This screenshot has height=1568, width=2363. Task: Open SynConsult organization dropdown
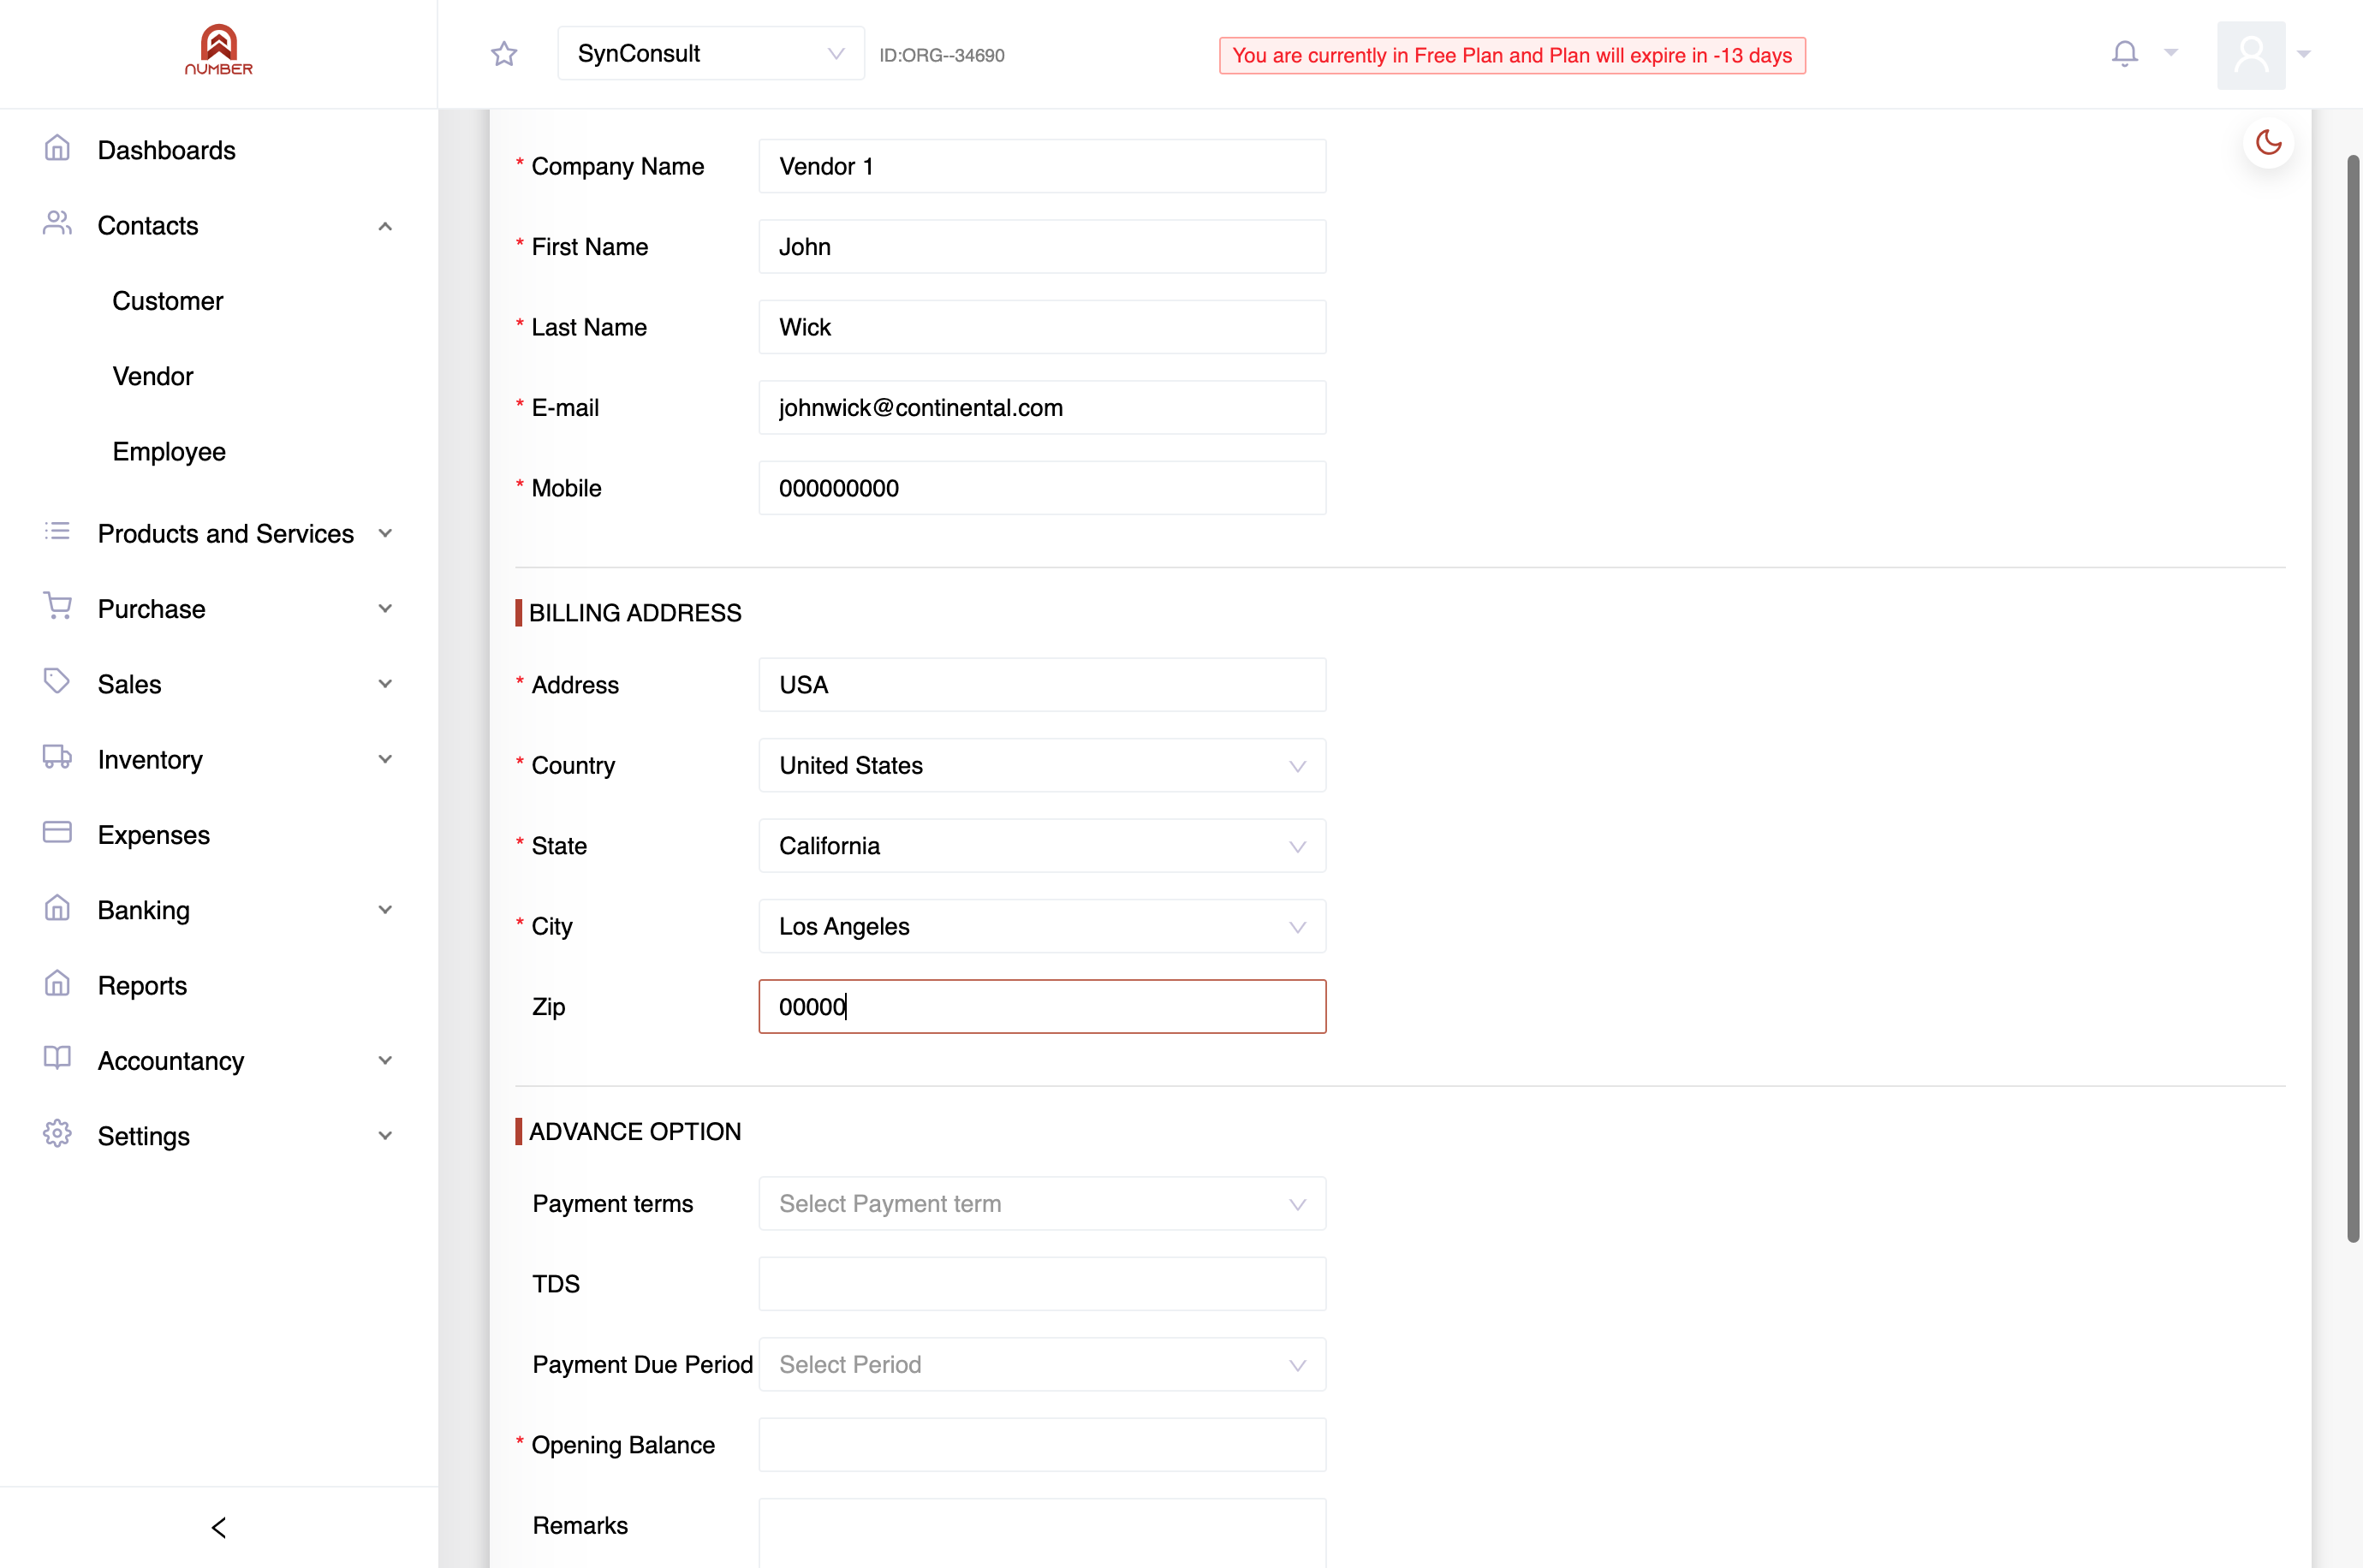point(710,54)
